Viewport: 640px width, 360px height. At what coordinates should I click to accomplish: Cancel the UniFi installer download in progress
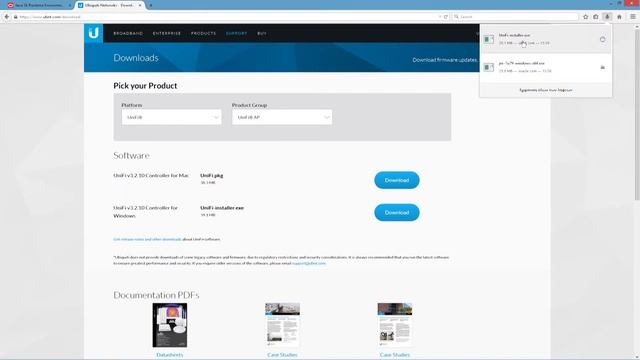click(602, 39)
